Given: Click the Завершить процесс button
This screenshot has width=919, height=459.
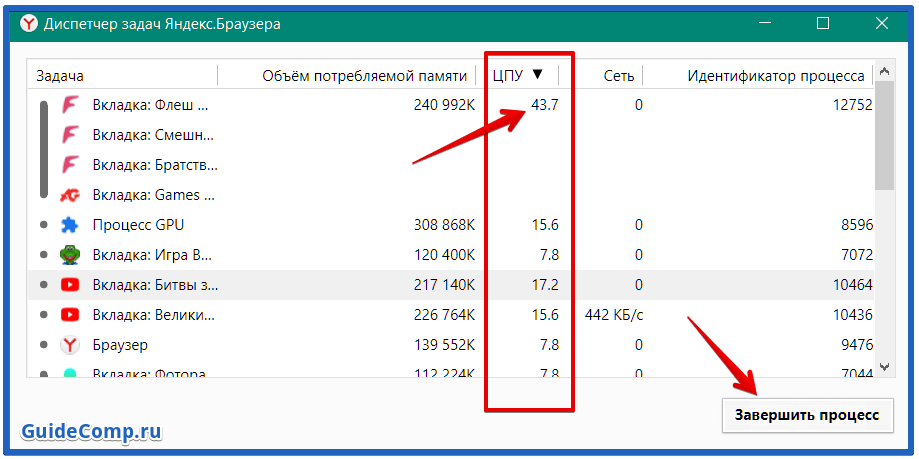Looking at the screenshot, I should click(807, 415).
